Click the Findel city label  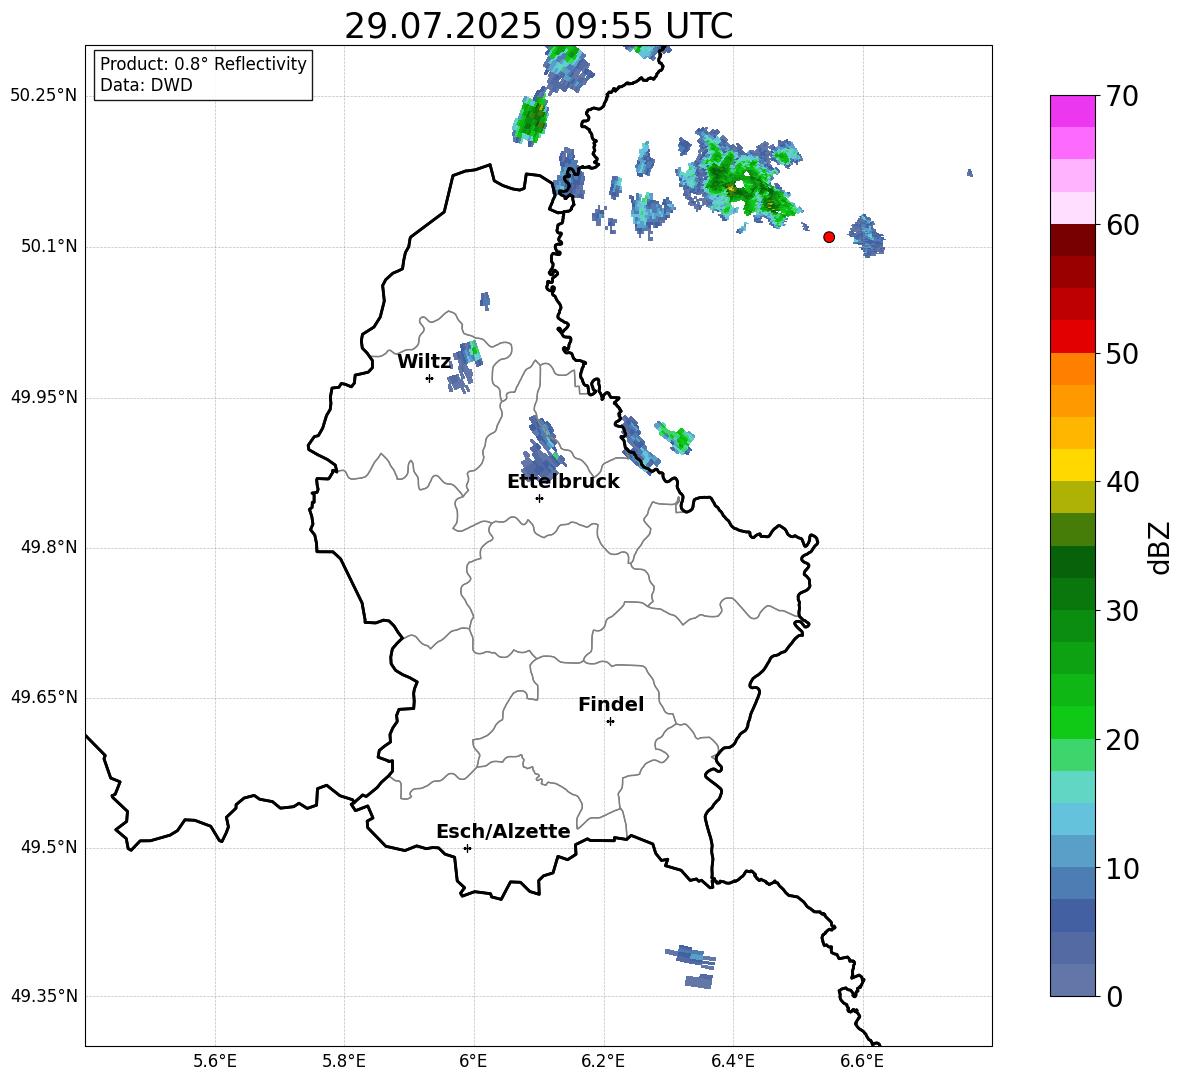(x=611, y=704)
